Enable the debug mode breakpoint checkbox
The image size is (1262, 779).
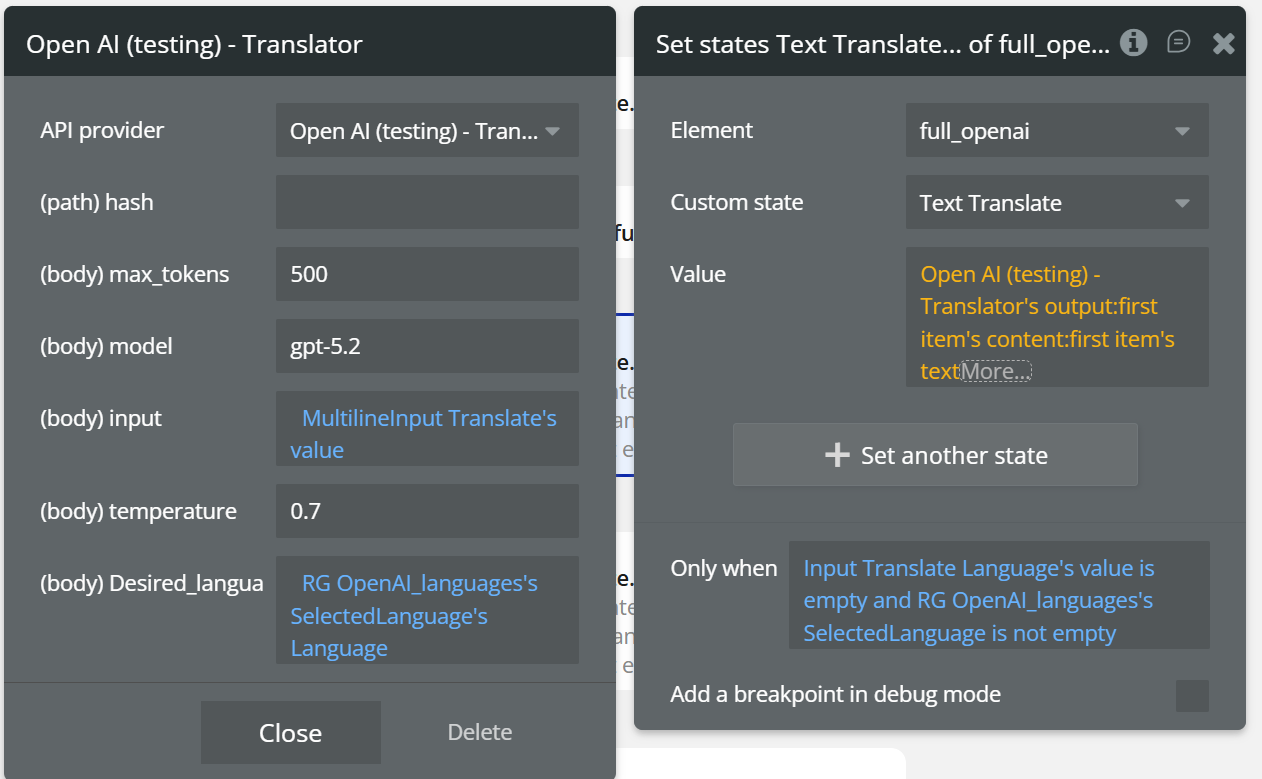pyautogui.click(x=1192, y=695)
